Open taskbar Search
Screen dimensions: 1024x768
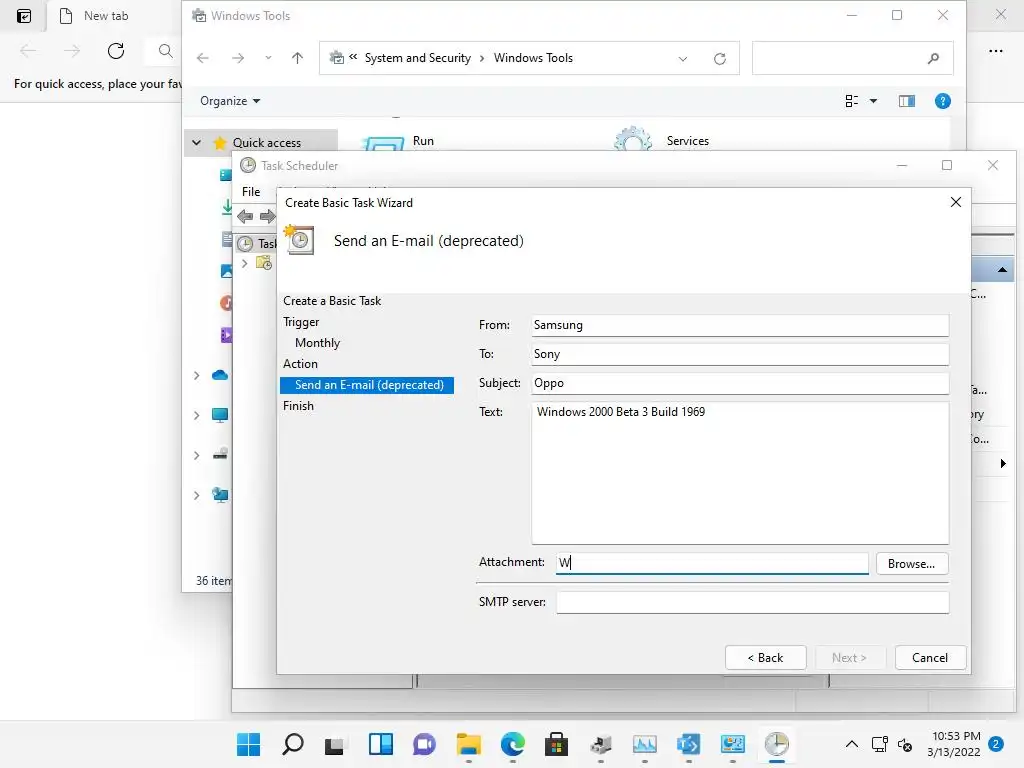click(x=293, y=744)
